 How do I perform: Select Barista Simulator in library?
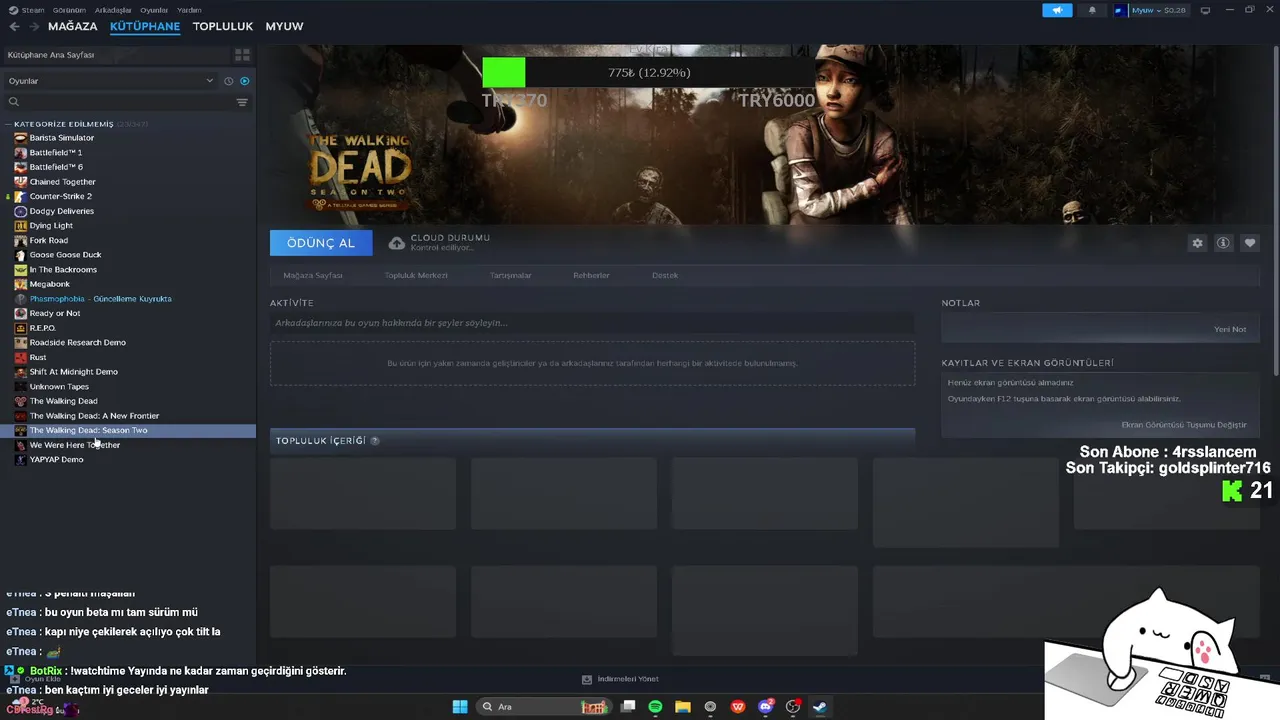click(128, 138)
